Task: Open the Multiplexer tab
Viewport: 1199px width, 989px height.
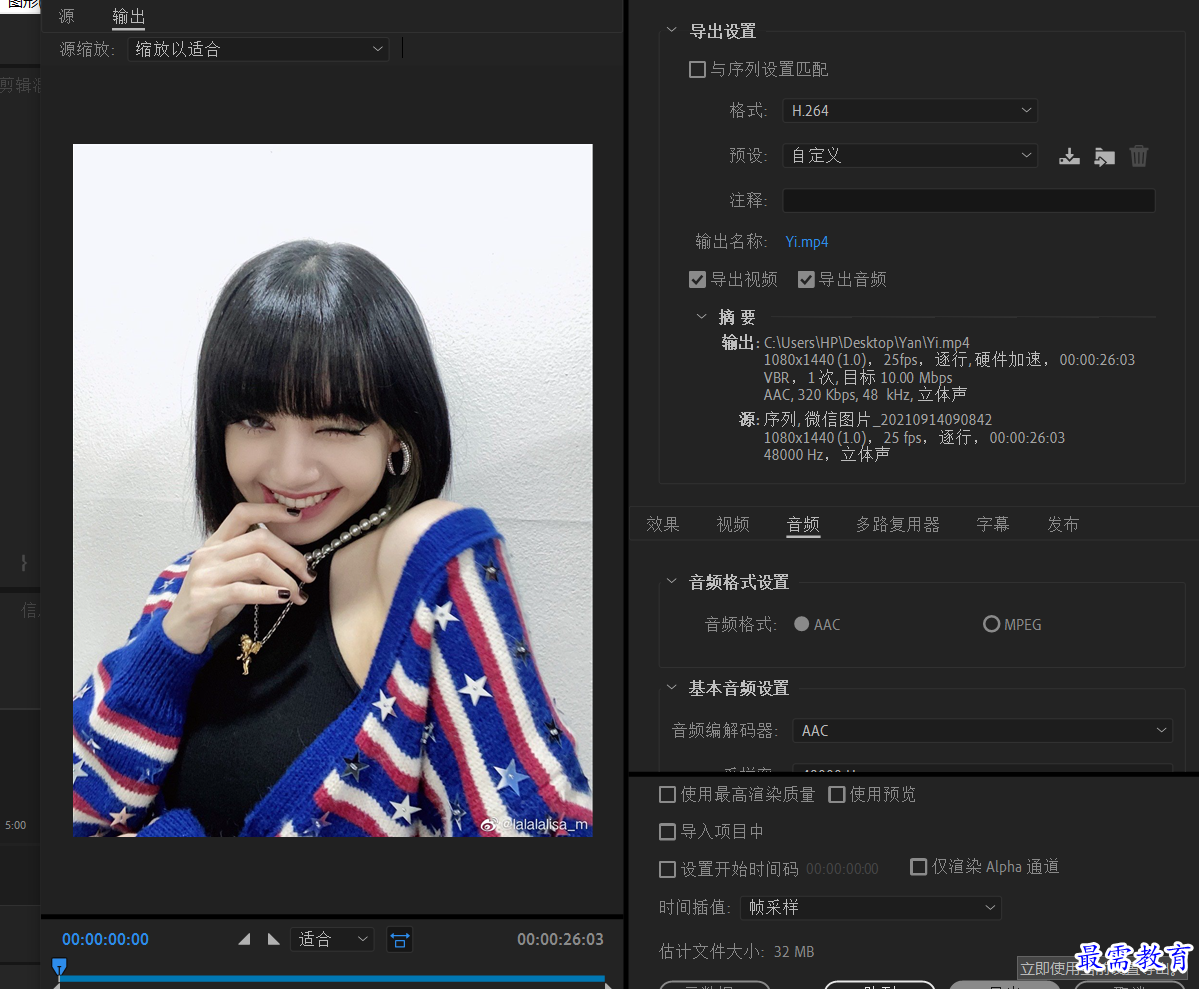Action: [x=898, y=524]
